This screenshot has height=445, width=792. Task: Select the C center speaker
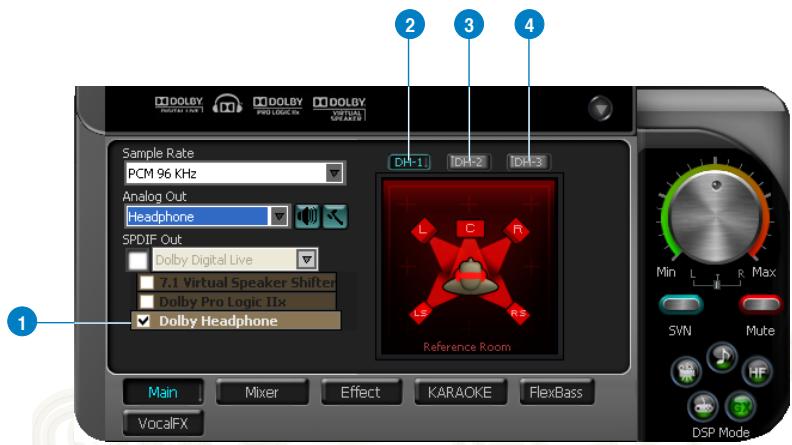pos(470,228)
